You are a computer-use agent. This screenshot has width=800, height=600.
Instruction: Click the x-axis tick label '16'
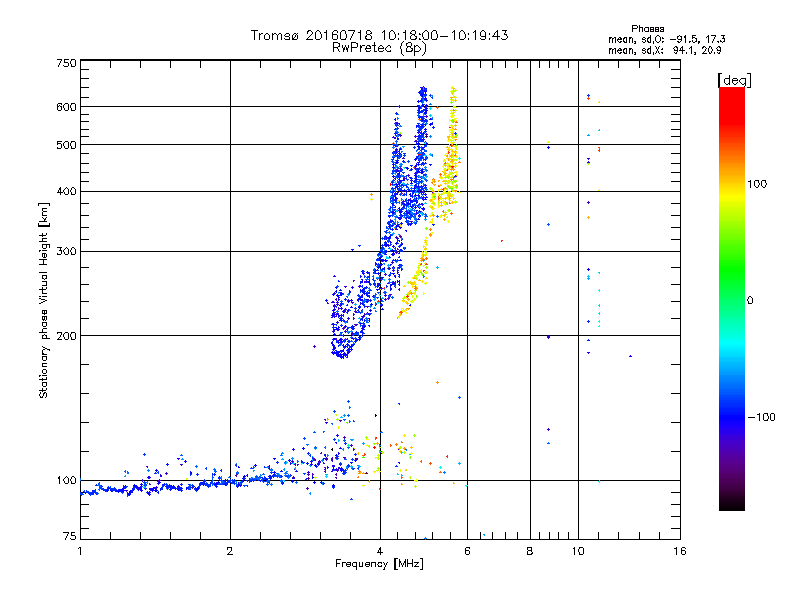click(680, 551)
